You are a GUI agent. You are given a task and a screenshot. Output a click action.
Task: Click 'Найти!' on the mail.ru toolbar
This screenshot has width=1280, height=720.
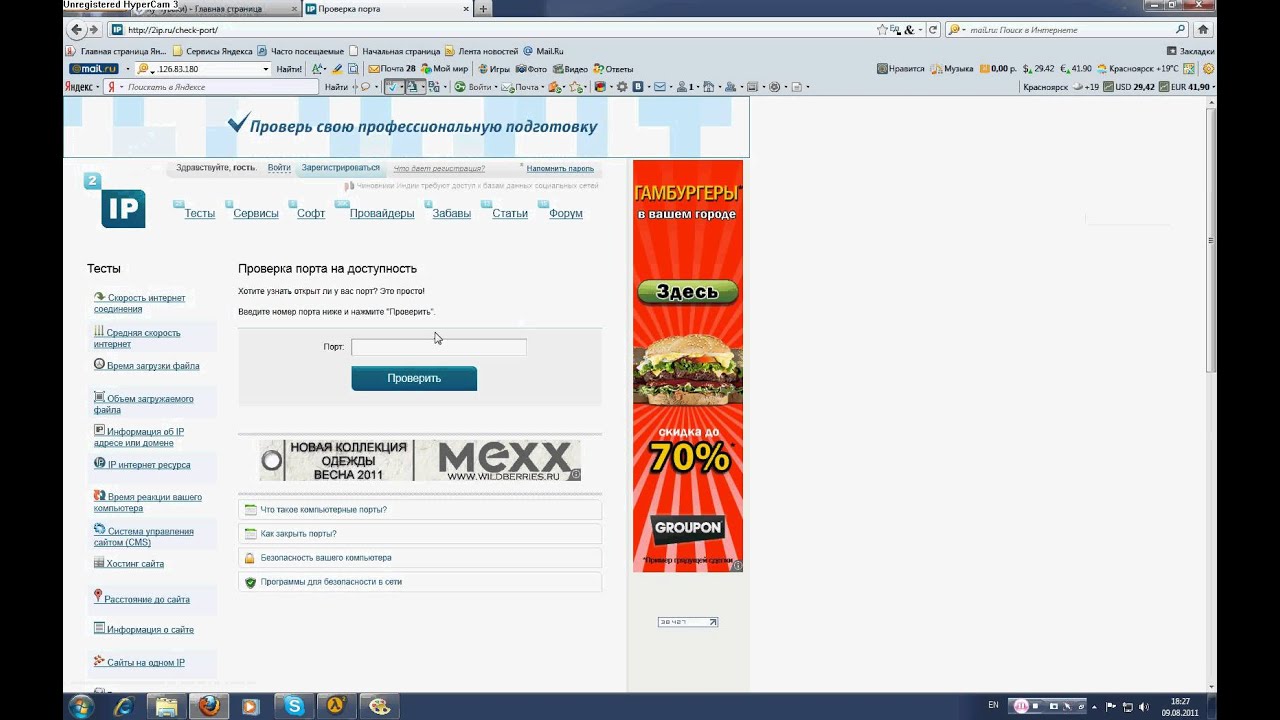tap(289, 69)
